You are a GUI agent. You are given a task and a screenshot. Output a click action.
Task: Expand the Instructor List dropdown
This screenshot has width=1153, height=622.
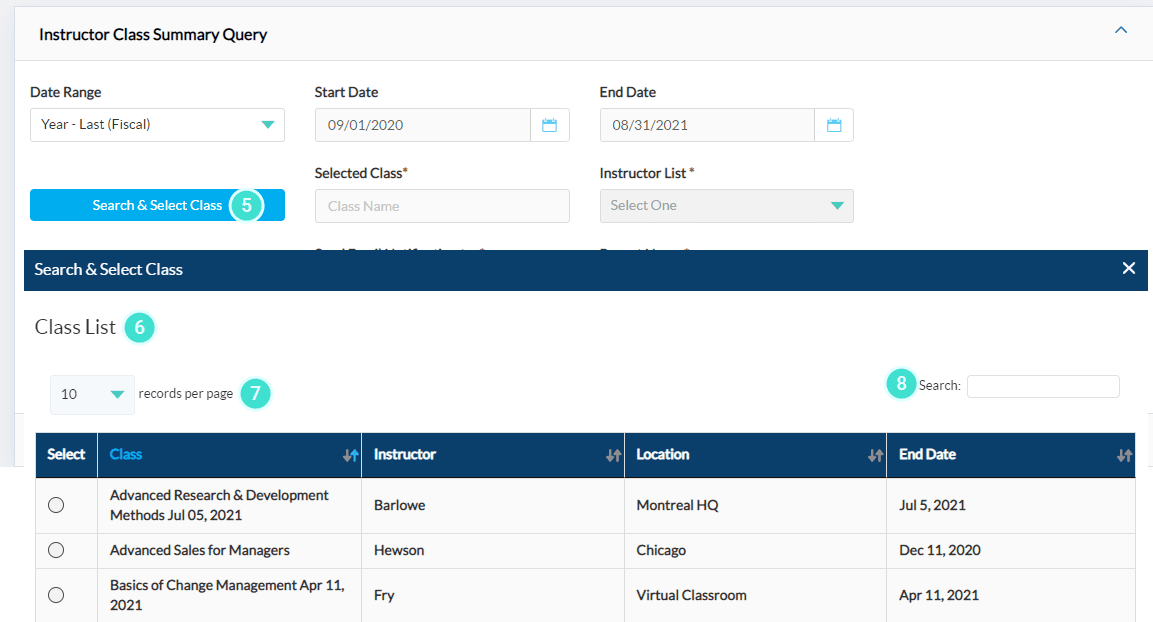coord(726,206)
